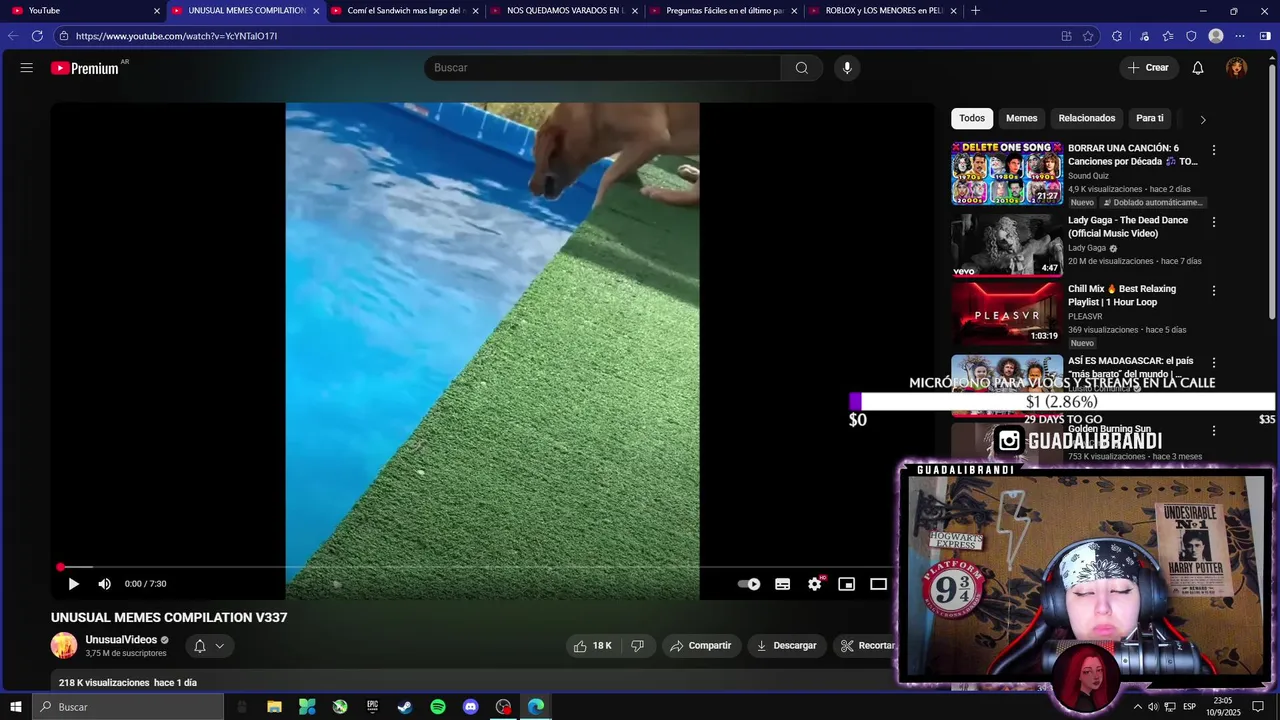Dislike the video

tap(638, 646)
